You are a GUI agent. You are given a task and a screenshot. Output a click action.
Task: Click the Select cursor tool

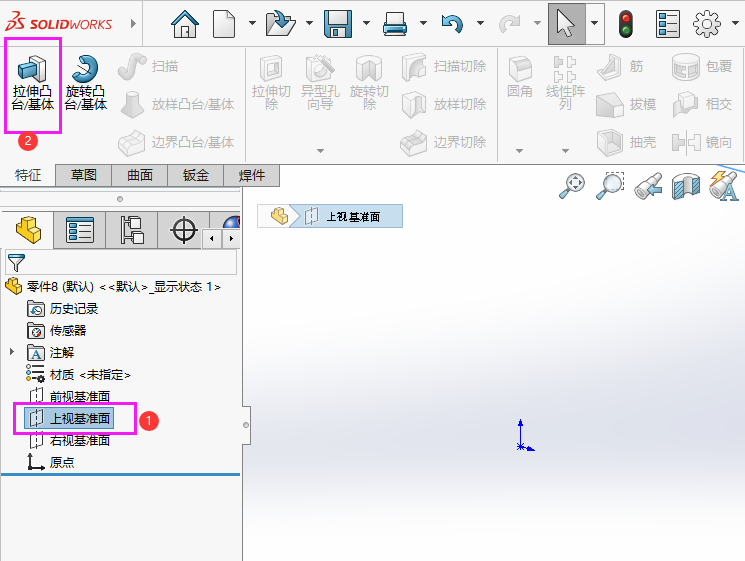566,23
